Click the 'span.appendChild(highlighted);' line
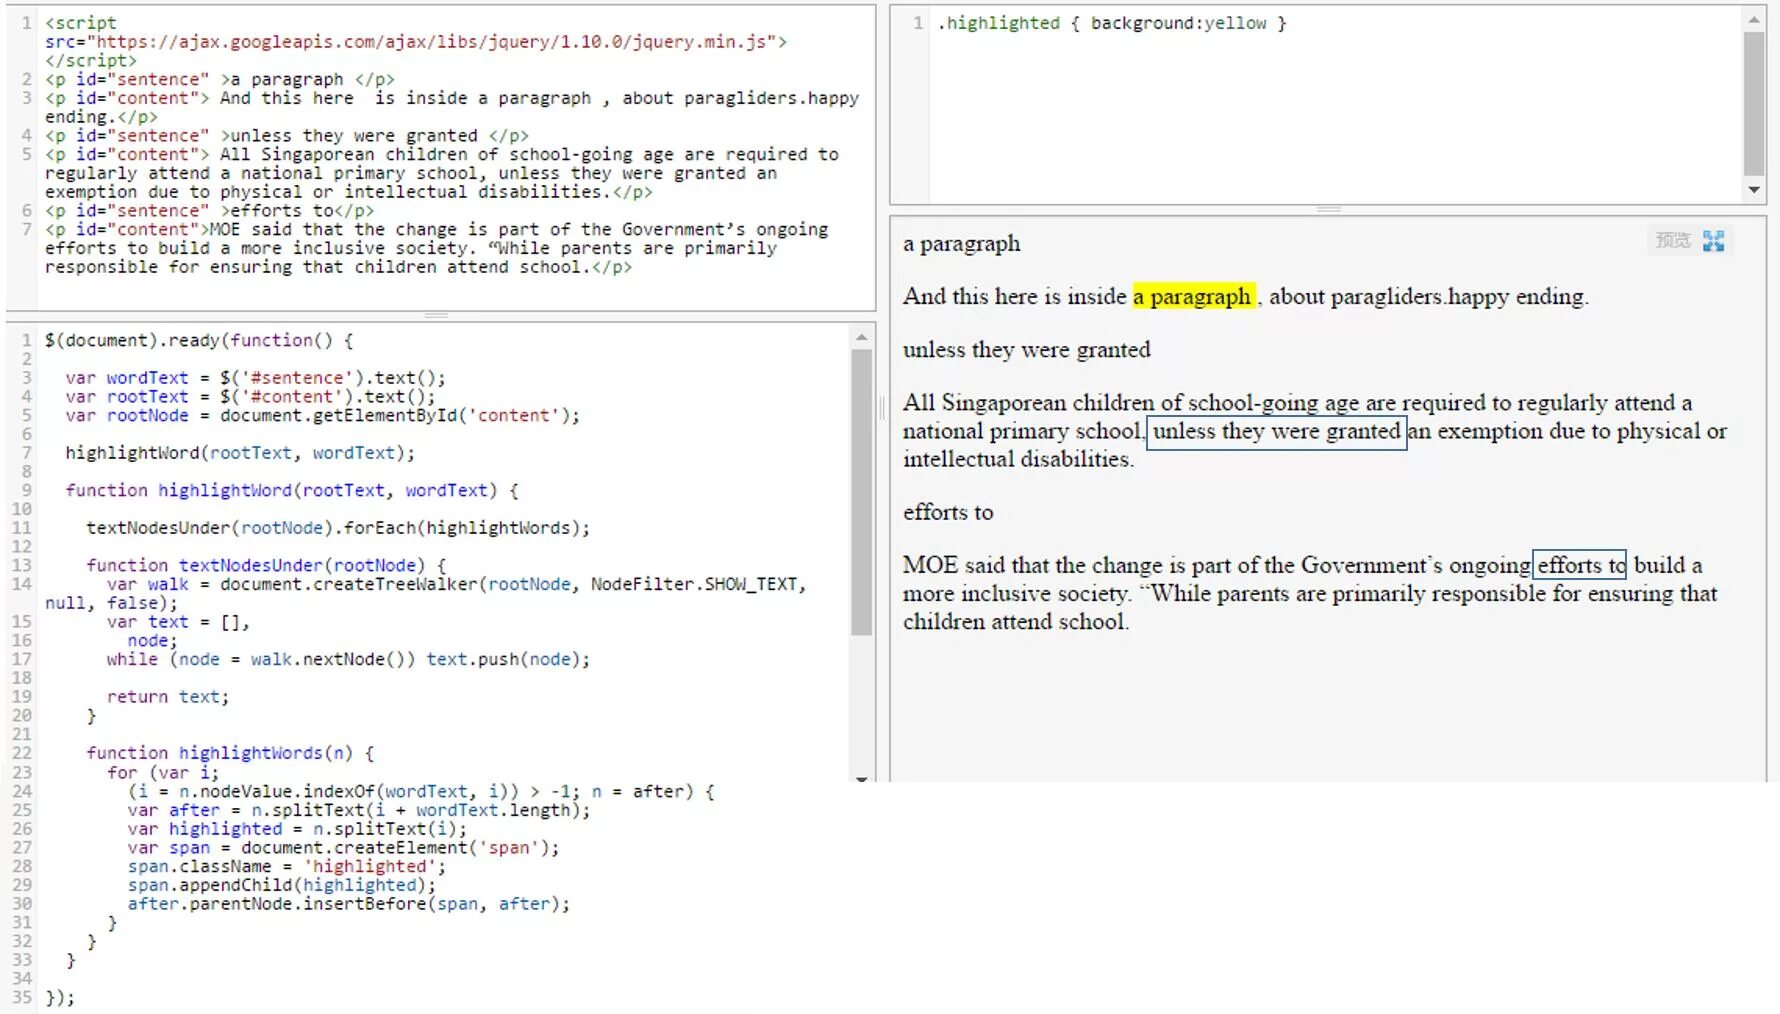 282,885
